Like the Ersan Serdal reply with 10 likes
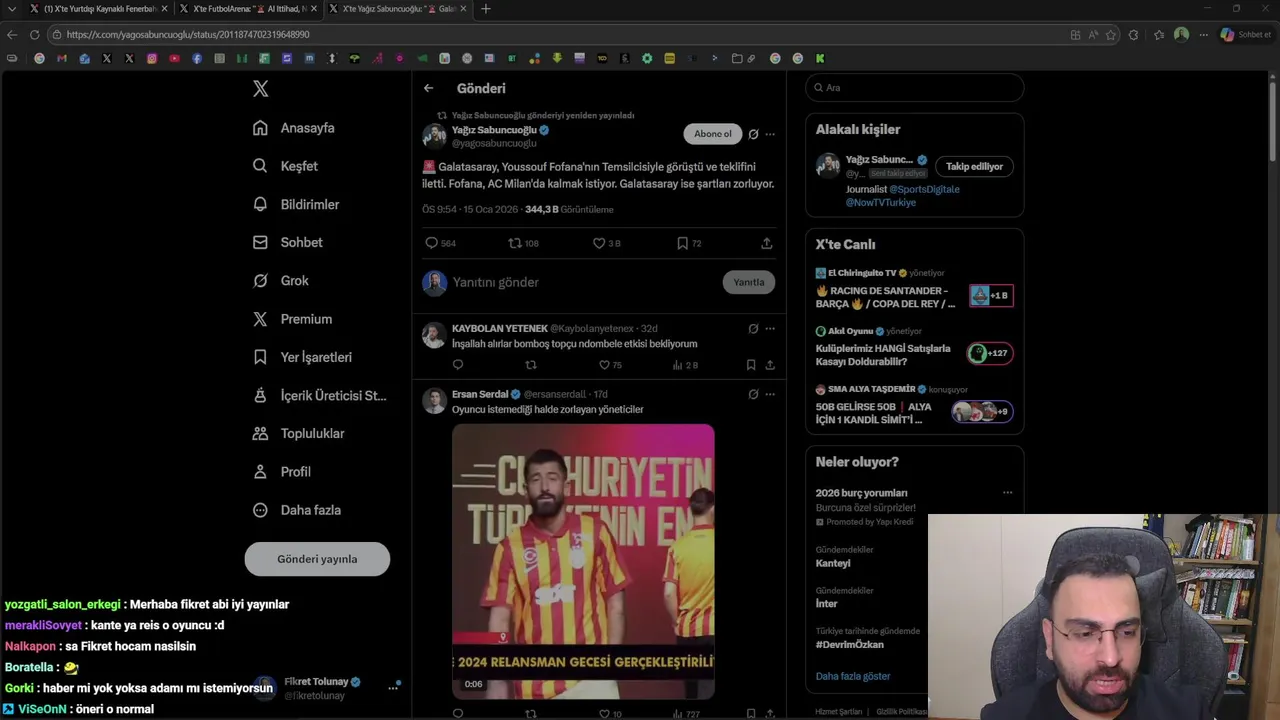1280x720 pixels. [610, 714]
